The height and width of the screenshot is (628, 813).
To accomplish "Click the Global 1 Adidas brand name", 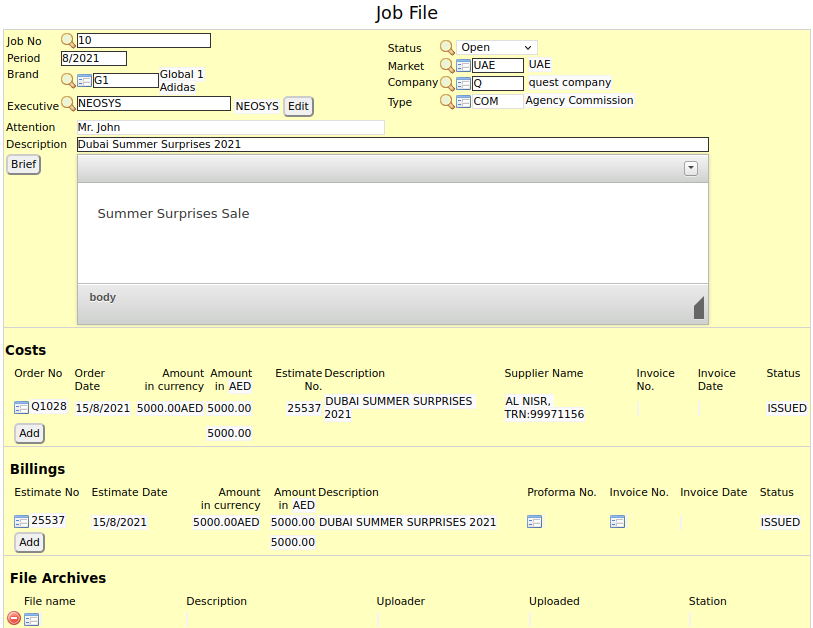I will point(181,81).
